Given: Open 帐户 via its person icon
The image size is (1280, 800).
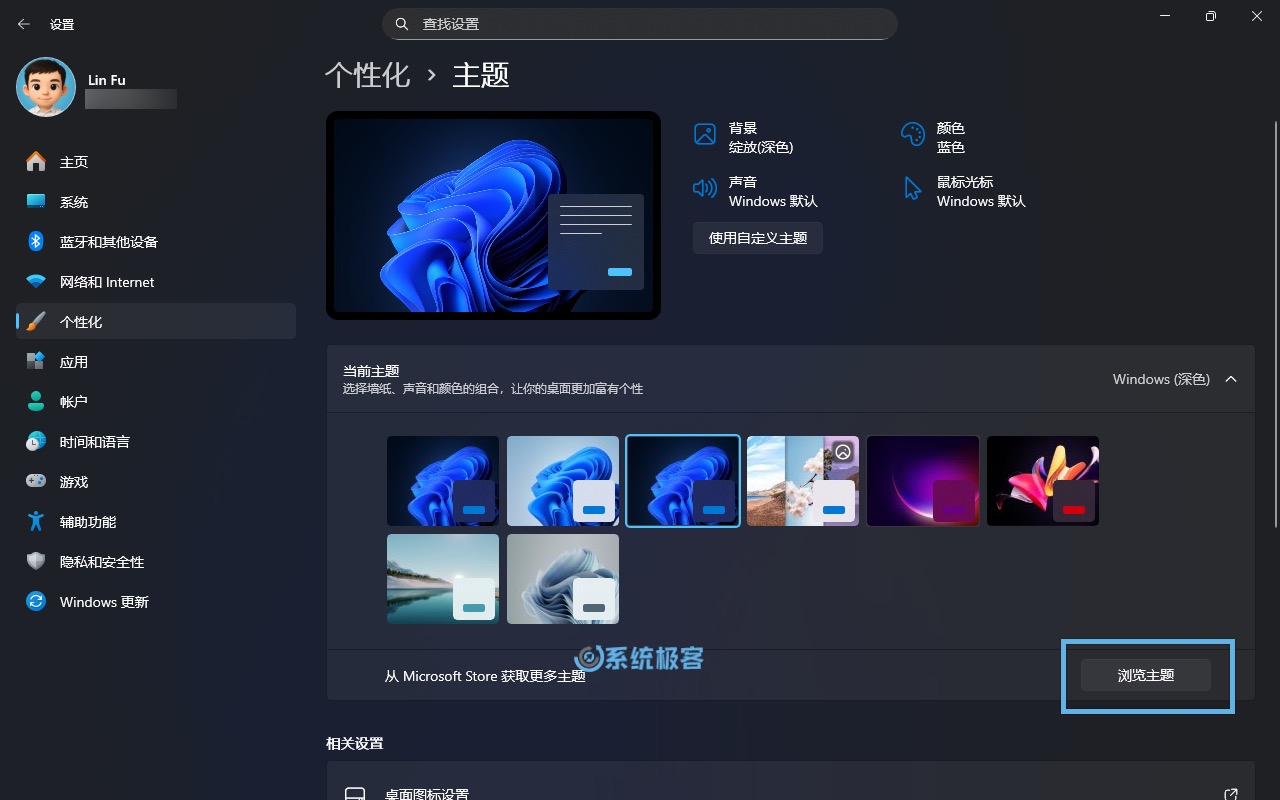Looking at the screenshot, I should (x=35, y=401).
